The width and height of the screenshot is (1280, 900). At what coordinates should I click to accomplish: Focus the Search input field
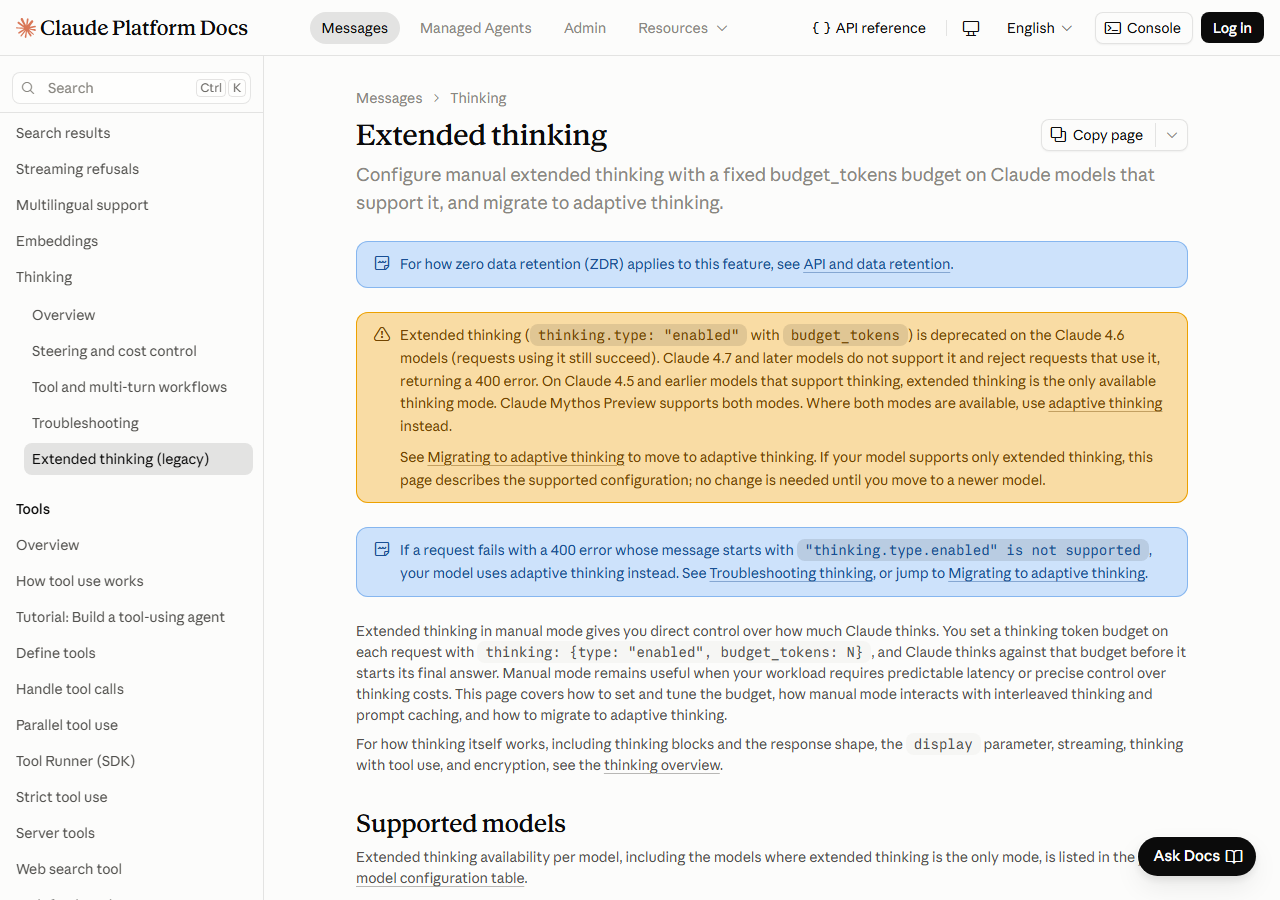(x=131, y=88)
